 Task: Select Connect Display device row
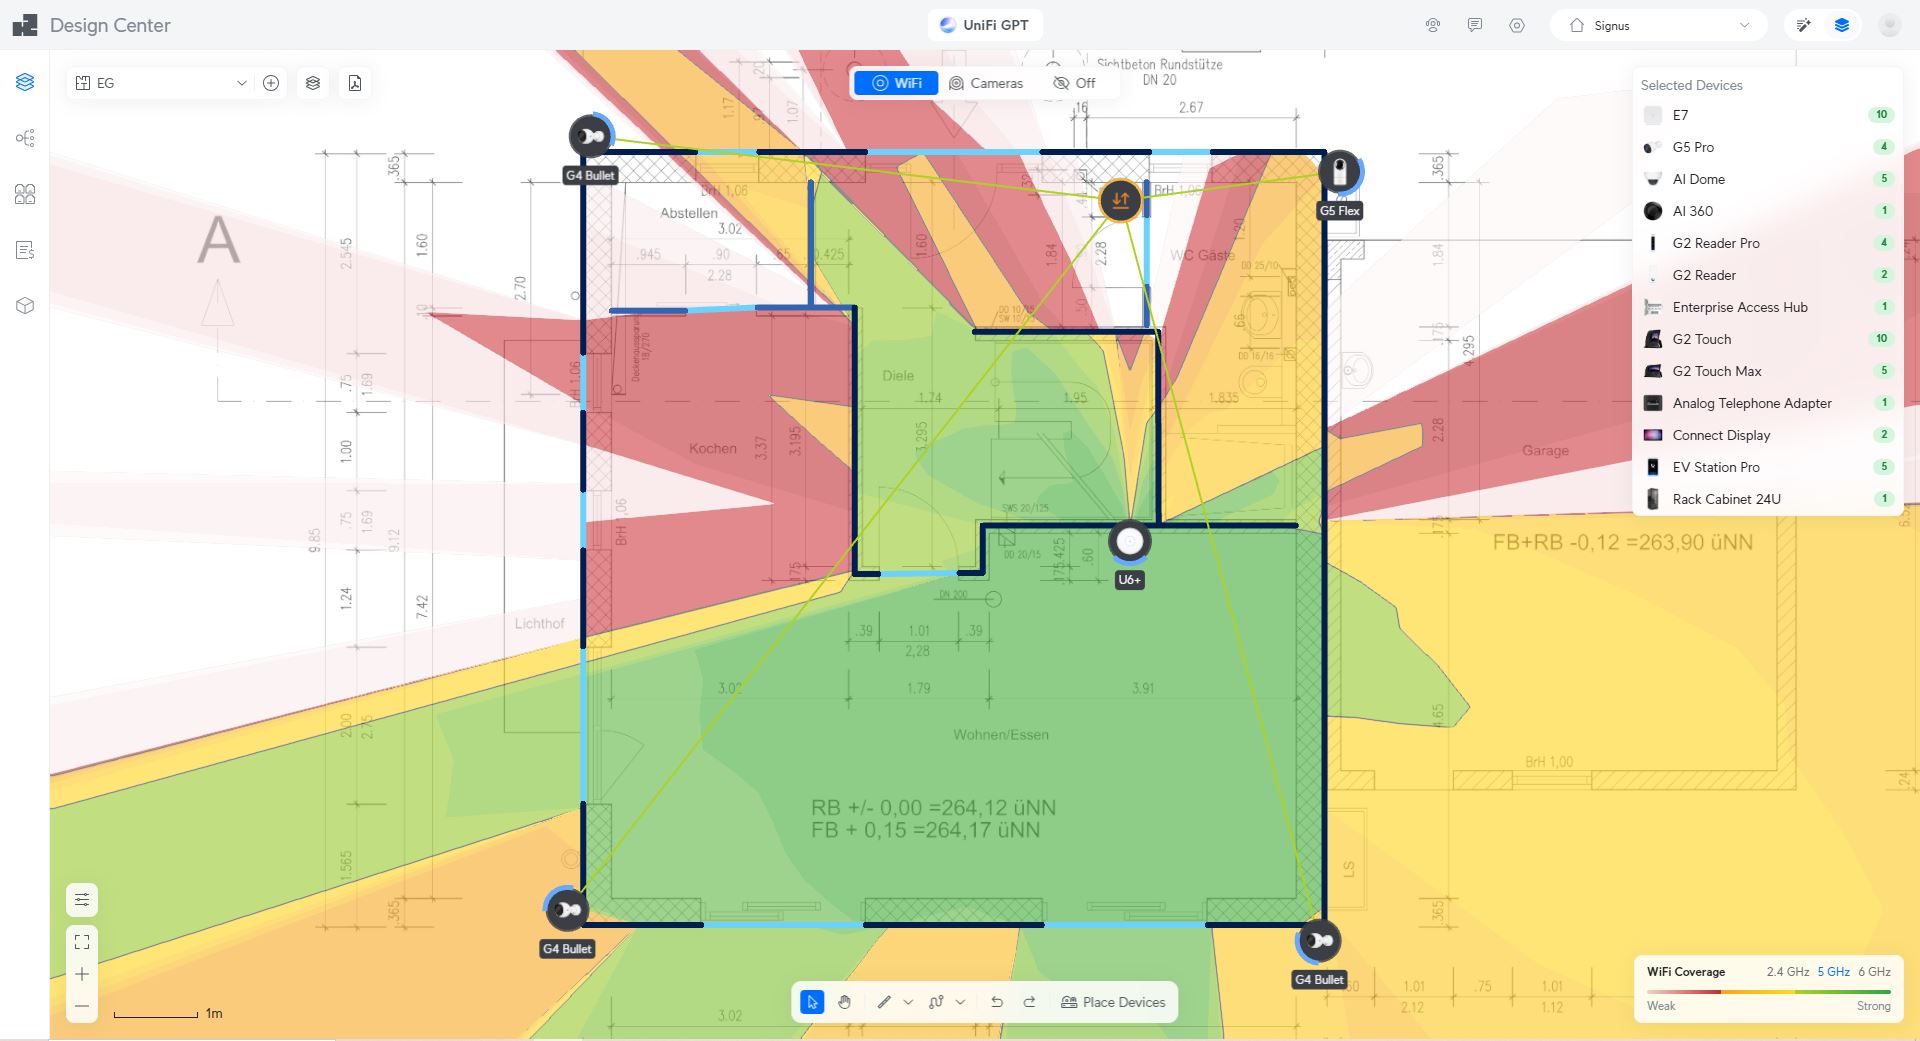click(x=1768, y=435)
